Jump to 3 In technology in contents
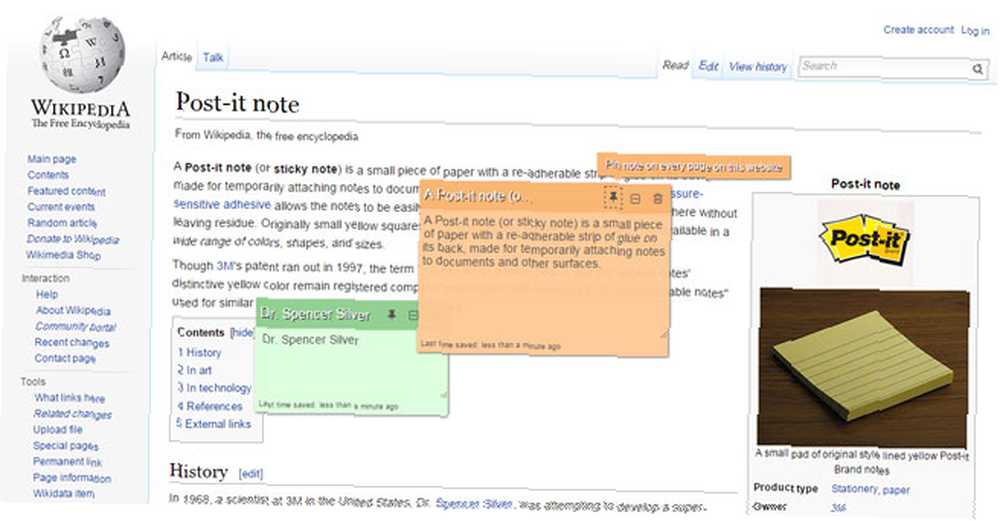The width and height of the screenshot is (1000, 521). tap(214, 388)
